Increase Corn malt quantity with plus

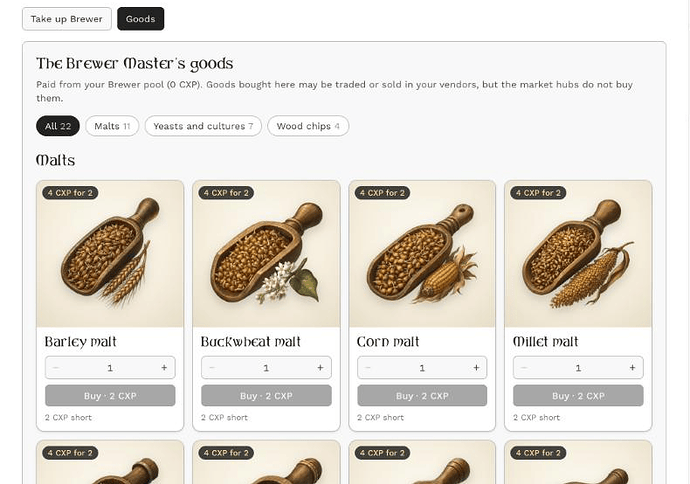pyautogui.click(x=476, y=367)
